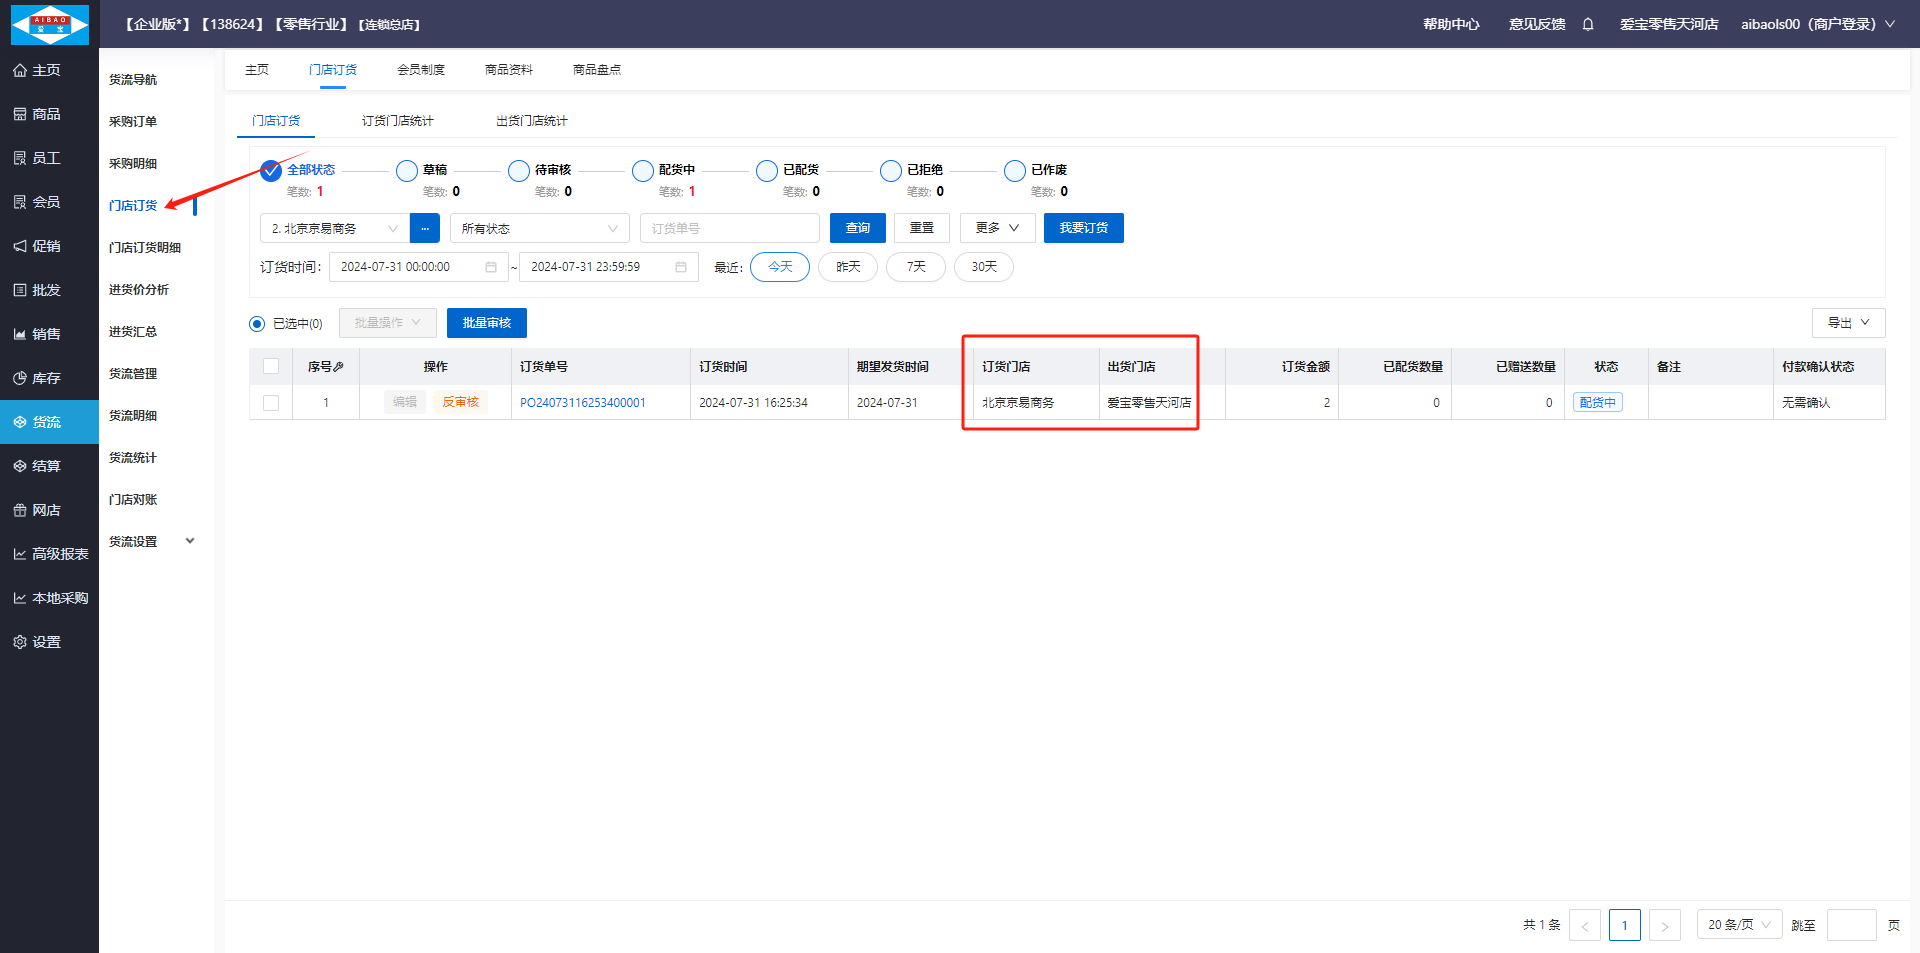Expand the 导出 dropdown
Screen dimensions: 1920x953
[1847, 323]
